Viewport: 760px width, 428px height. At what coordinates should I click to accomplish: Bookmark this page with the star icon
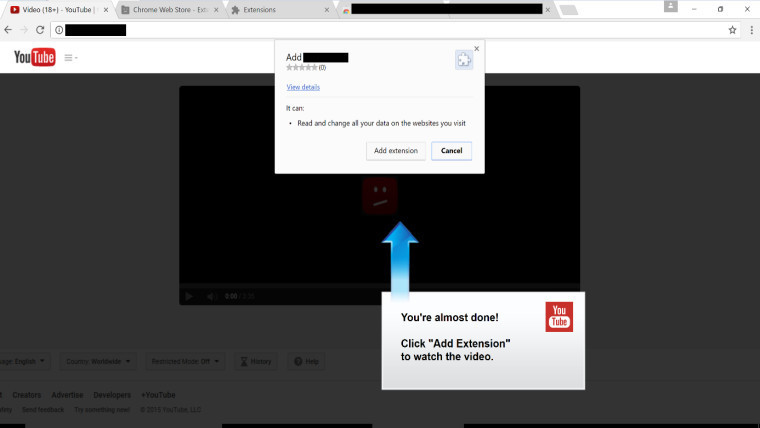pos(732,30)
